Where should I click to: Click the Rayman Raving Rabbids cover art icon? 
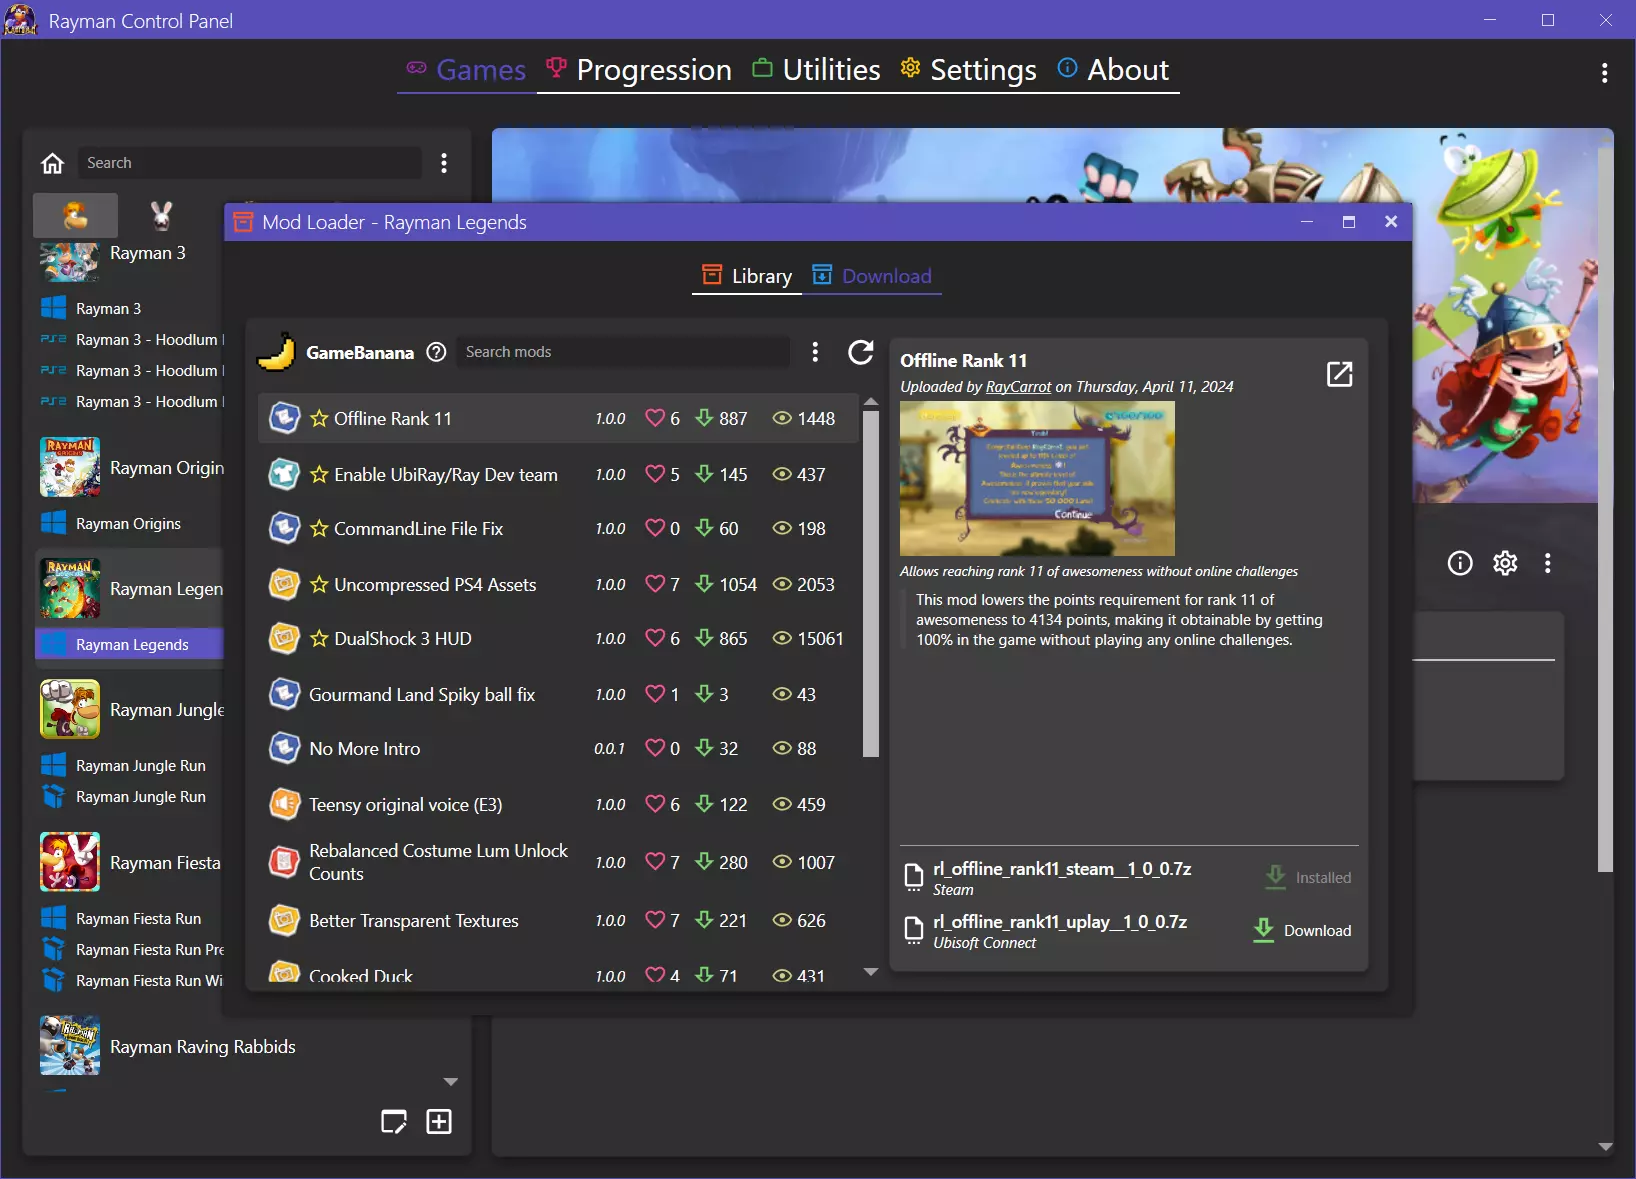coord(70,1046)
